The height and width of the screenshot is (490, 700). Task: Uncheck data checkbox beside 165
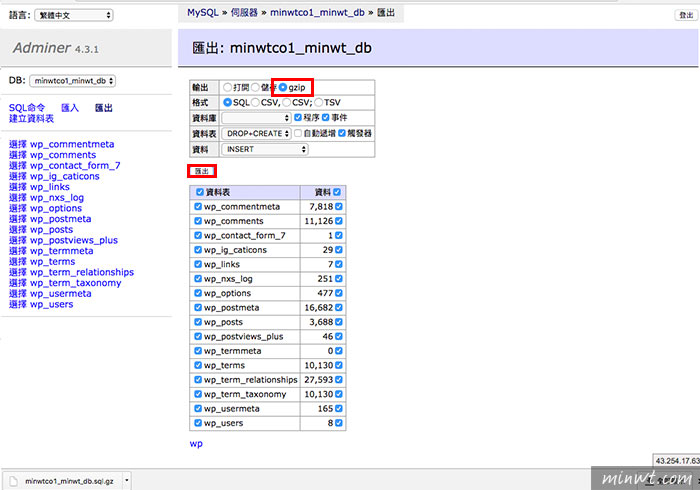coord(339,408)
